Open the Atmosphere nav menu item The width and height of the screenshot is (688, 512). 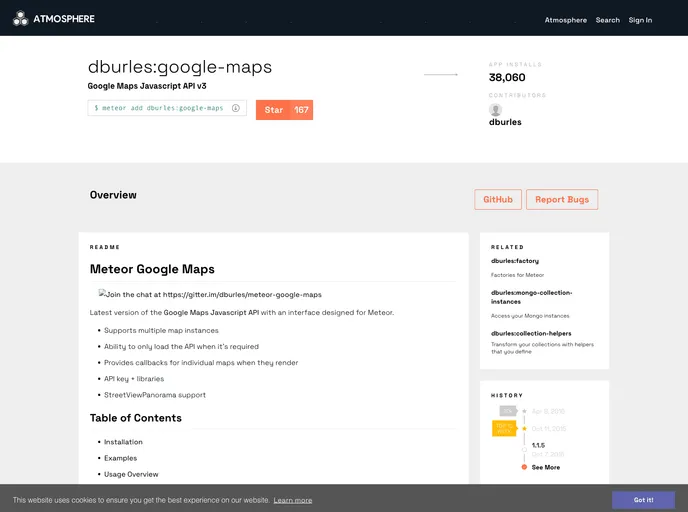pos(565,20)
